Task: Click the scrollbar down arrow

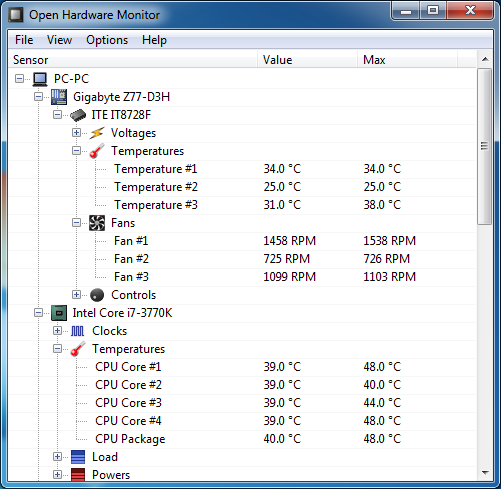Action: (x=485, y=473)
